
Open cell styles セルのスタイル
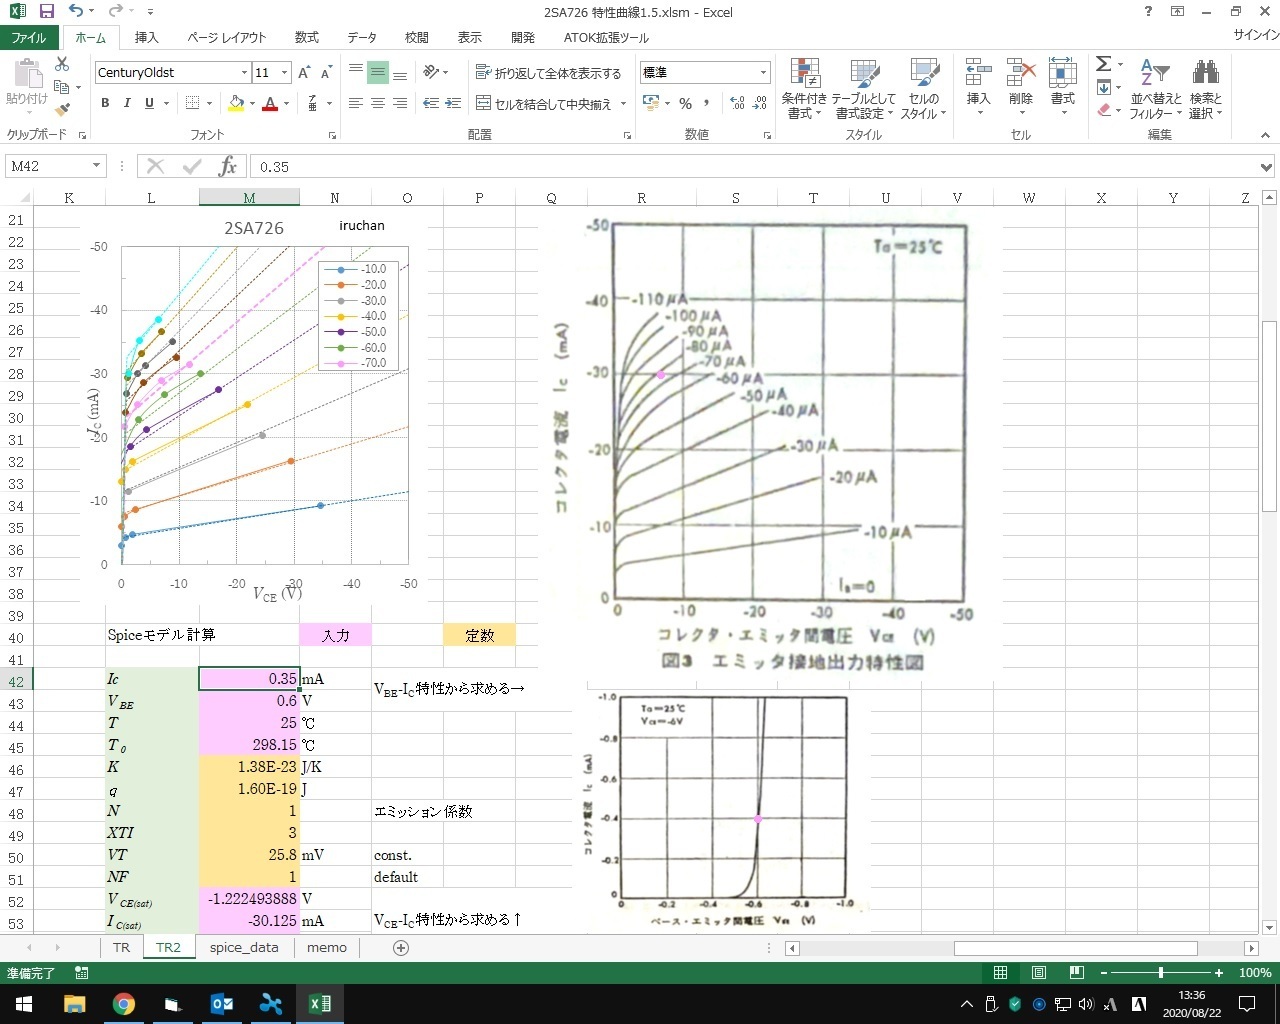924,89
